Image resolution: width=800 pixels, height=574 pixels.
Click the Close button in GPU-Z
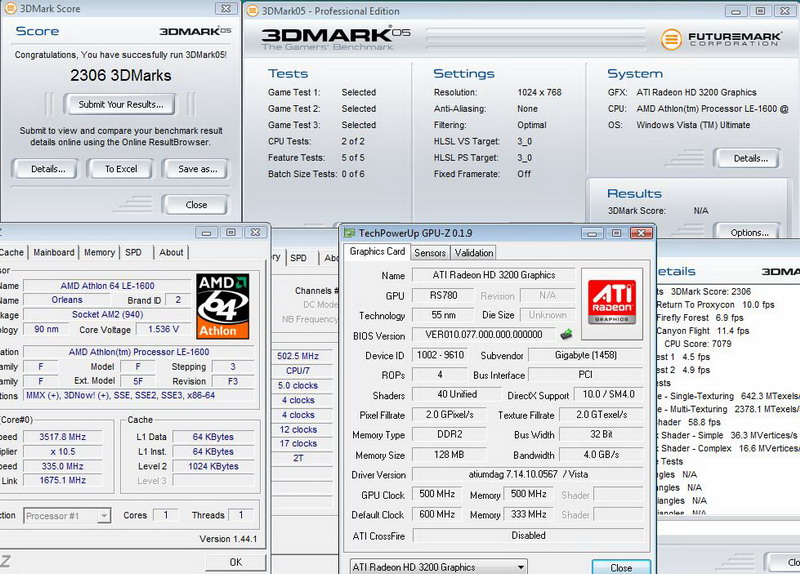point(621,567)
